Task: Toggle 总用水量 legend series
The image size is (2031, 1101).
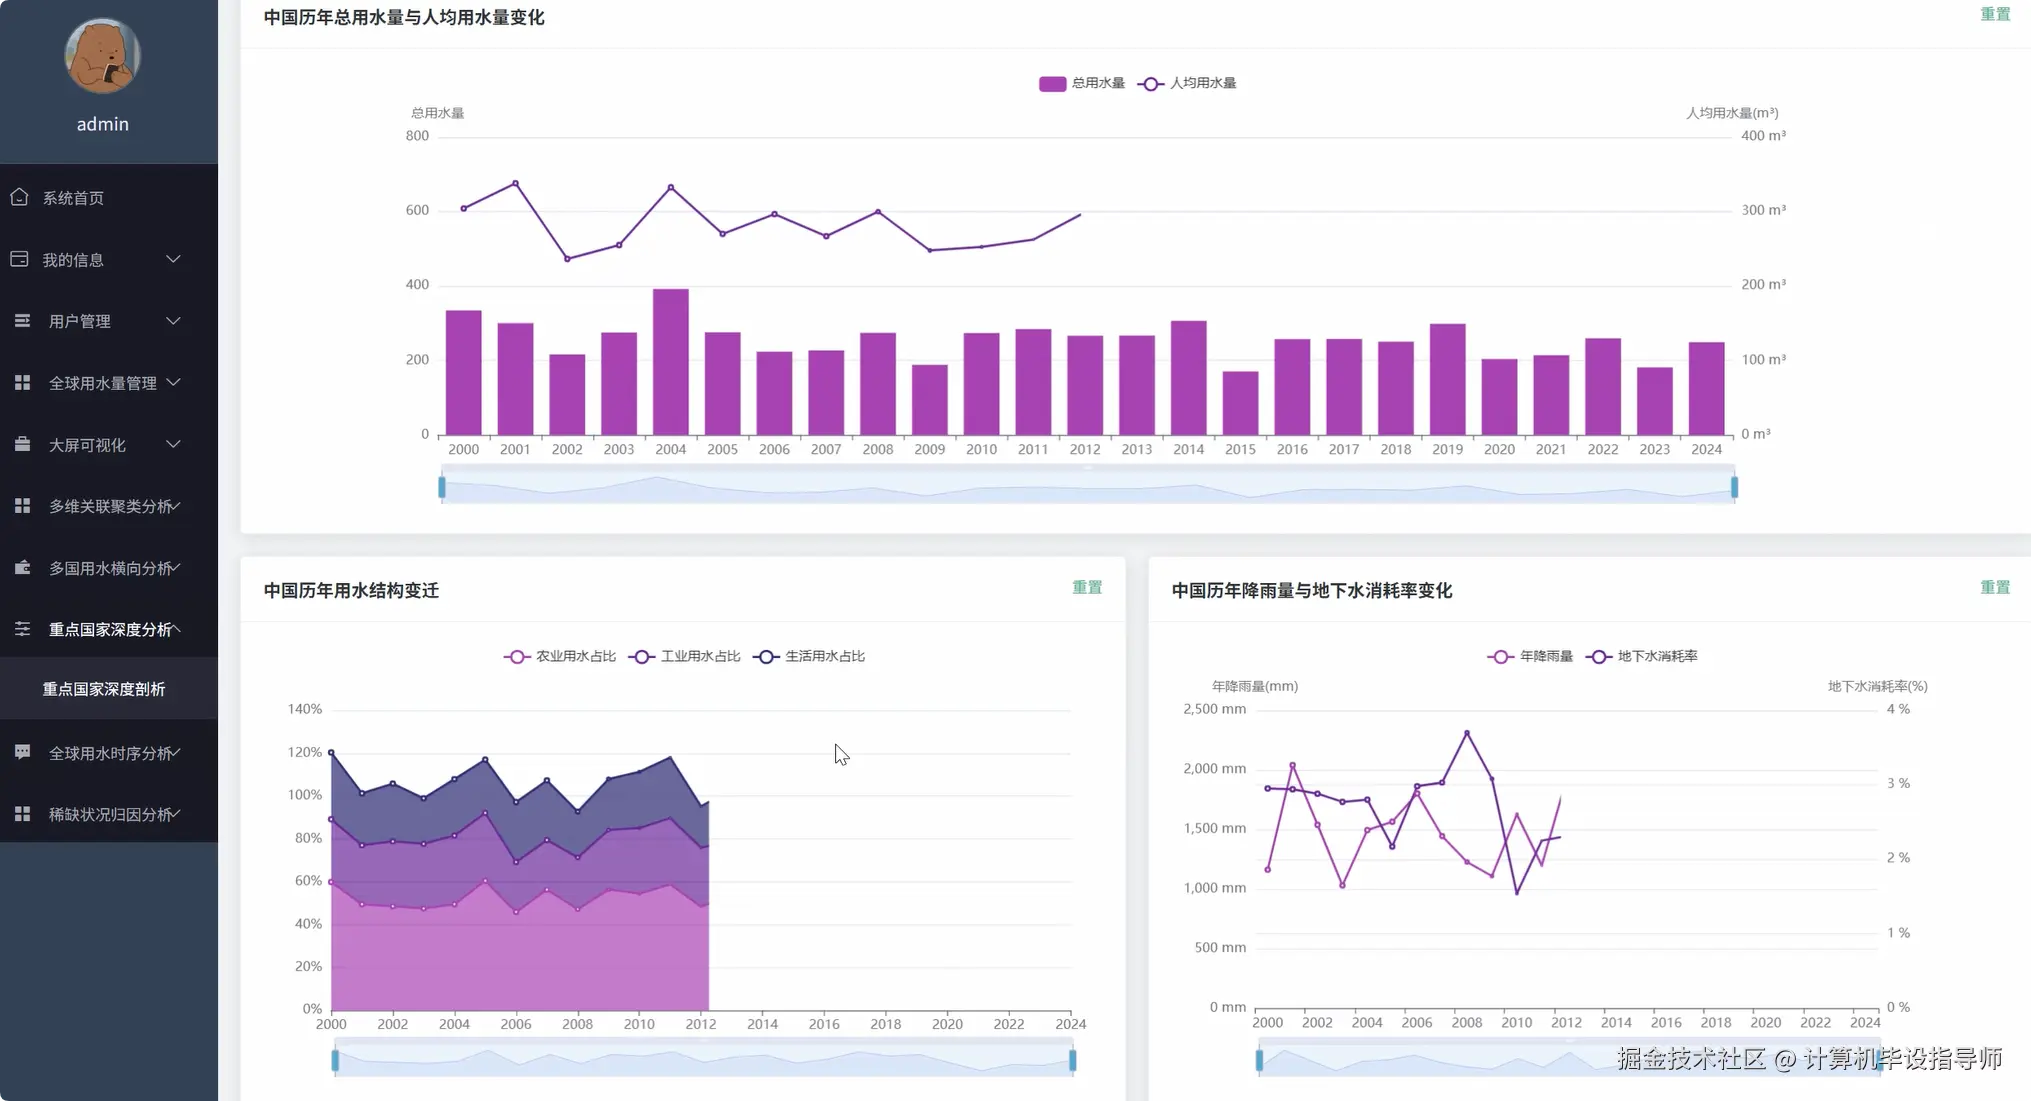Action: (x=1082, y=83)
